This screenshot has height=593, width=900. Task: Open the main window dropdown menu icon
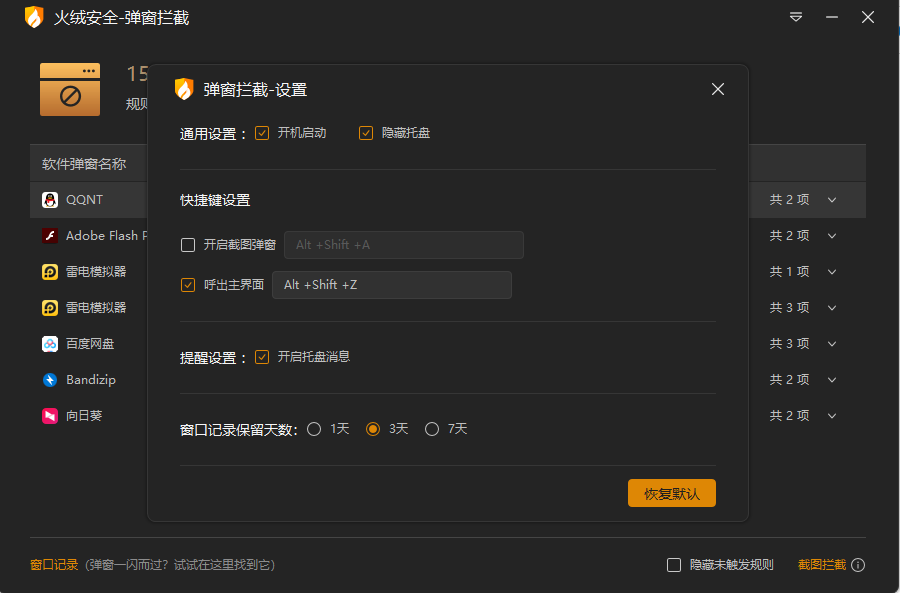pos(796,17)
